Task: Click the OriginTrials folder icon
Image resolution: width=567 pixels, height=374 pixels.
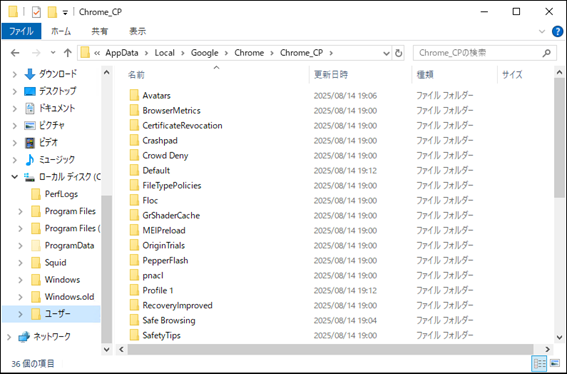Action: (134, 245)
